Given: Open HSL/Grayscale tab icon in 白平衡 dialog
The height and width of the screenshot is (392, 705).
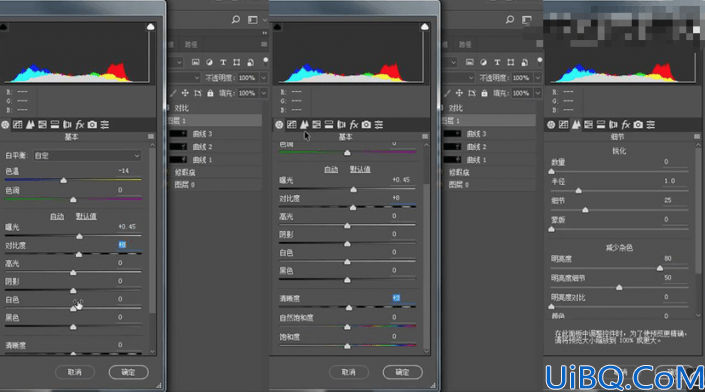Looking at the screenshot, I should pos(42,125).
